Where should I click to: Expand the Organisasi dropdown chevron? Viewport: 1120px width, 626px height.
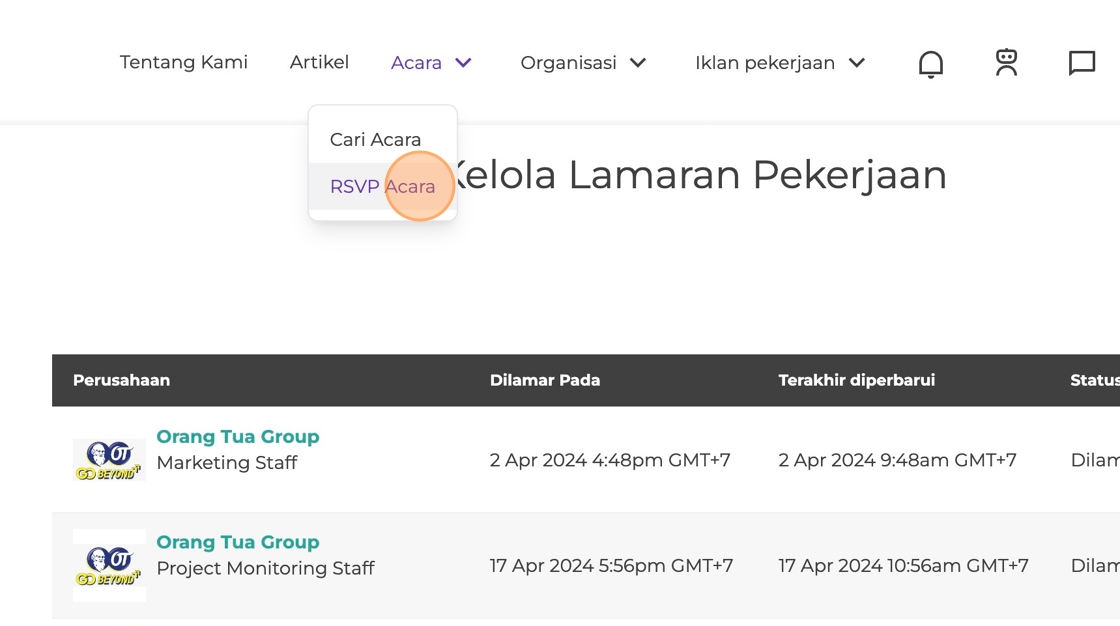click(x=638, y=63)
